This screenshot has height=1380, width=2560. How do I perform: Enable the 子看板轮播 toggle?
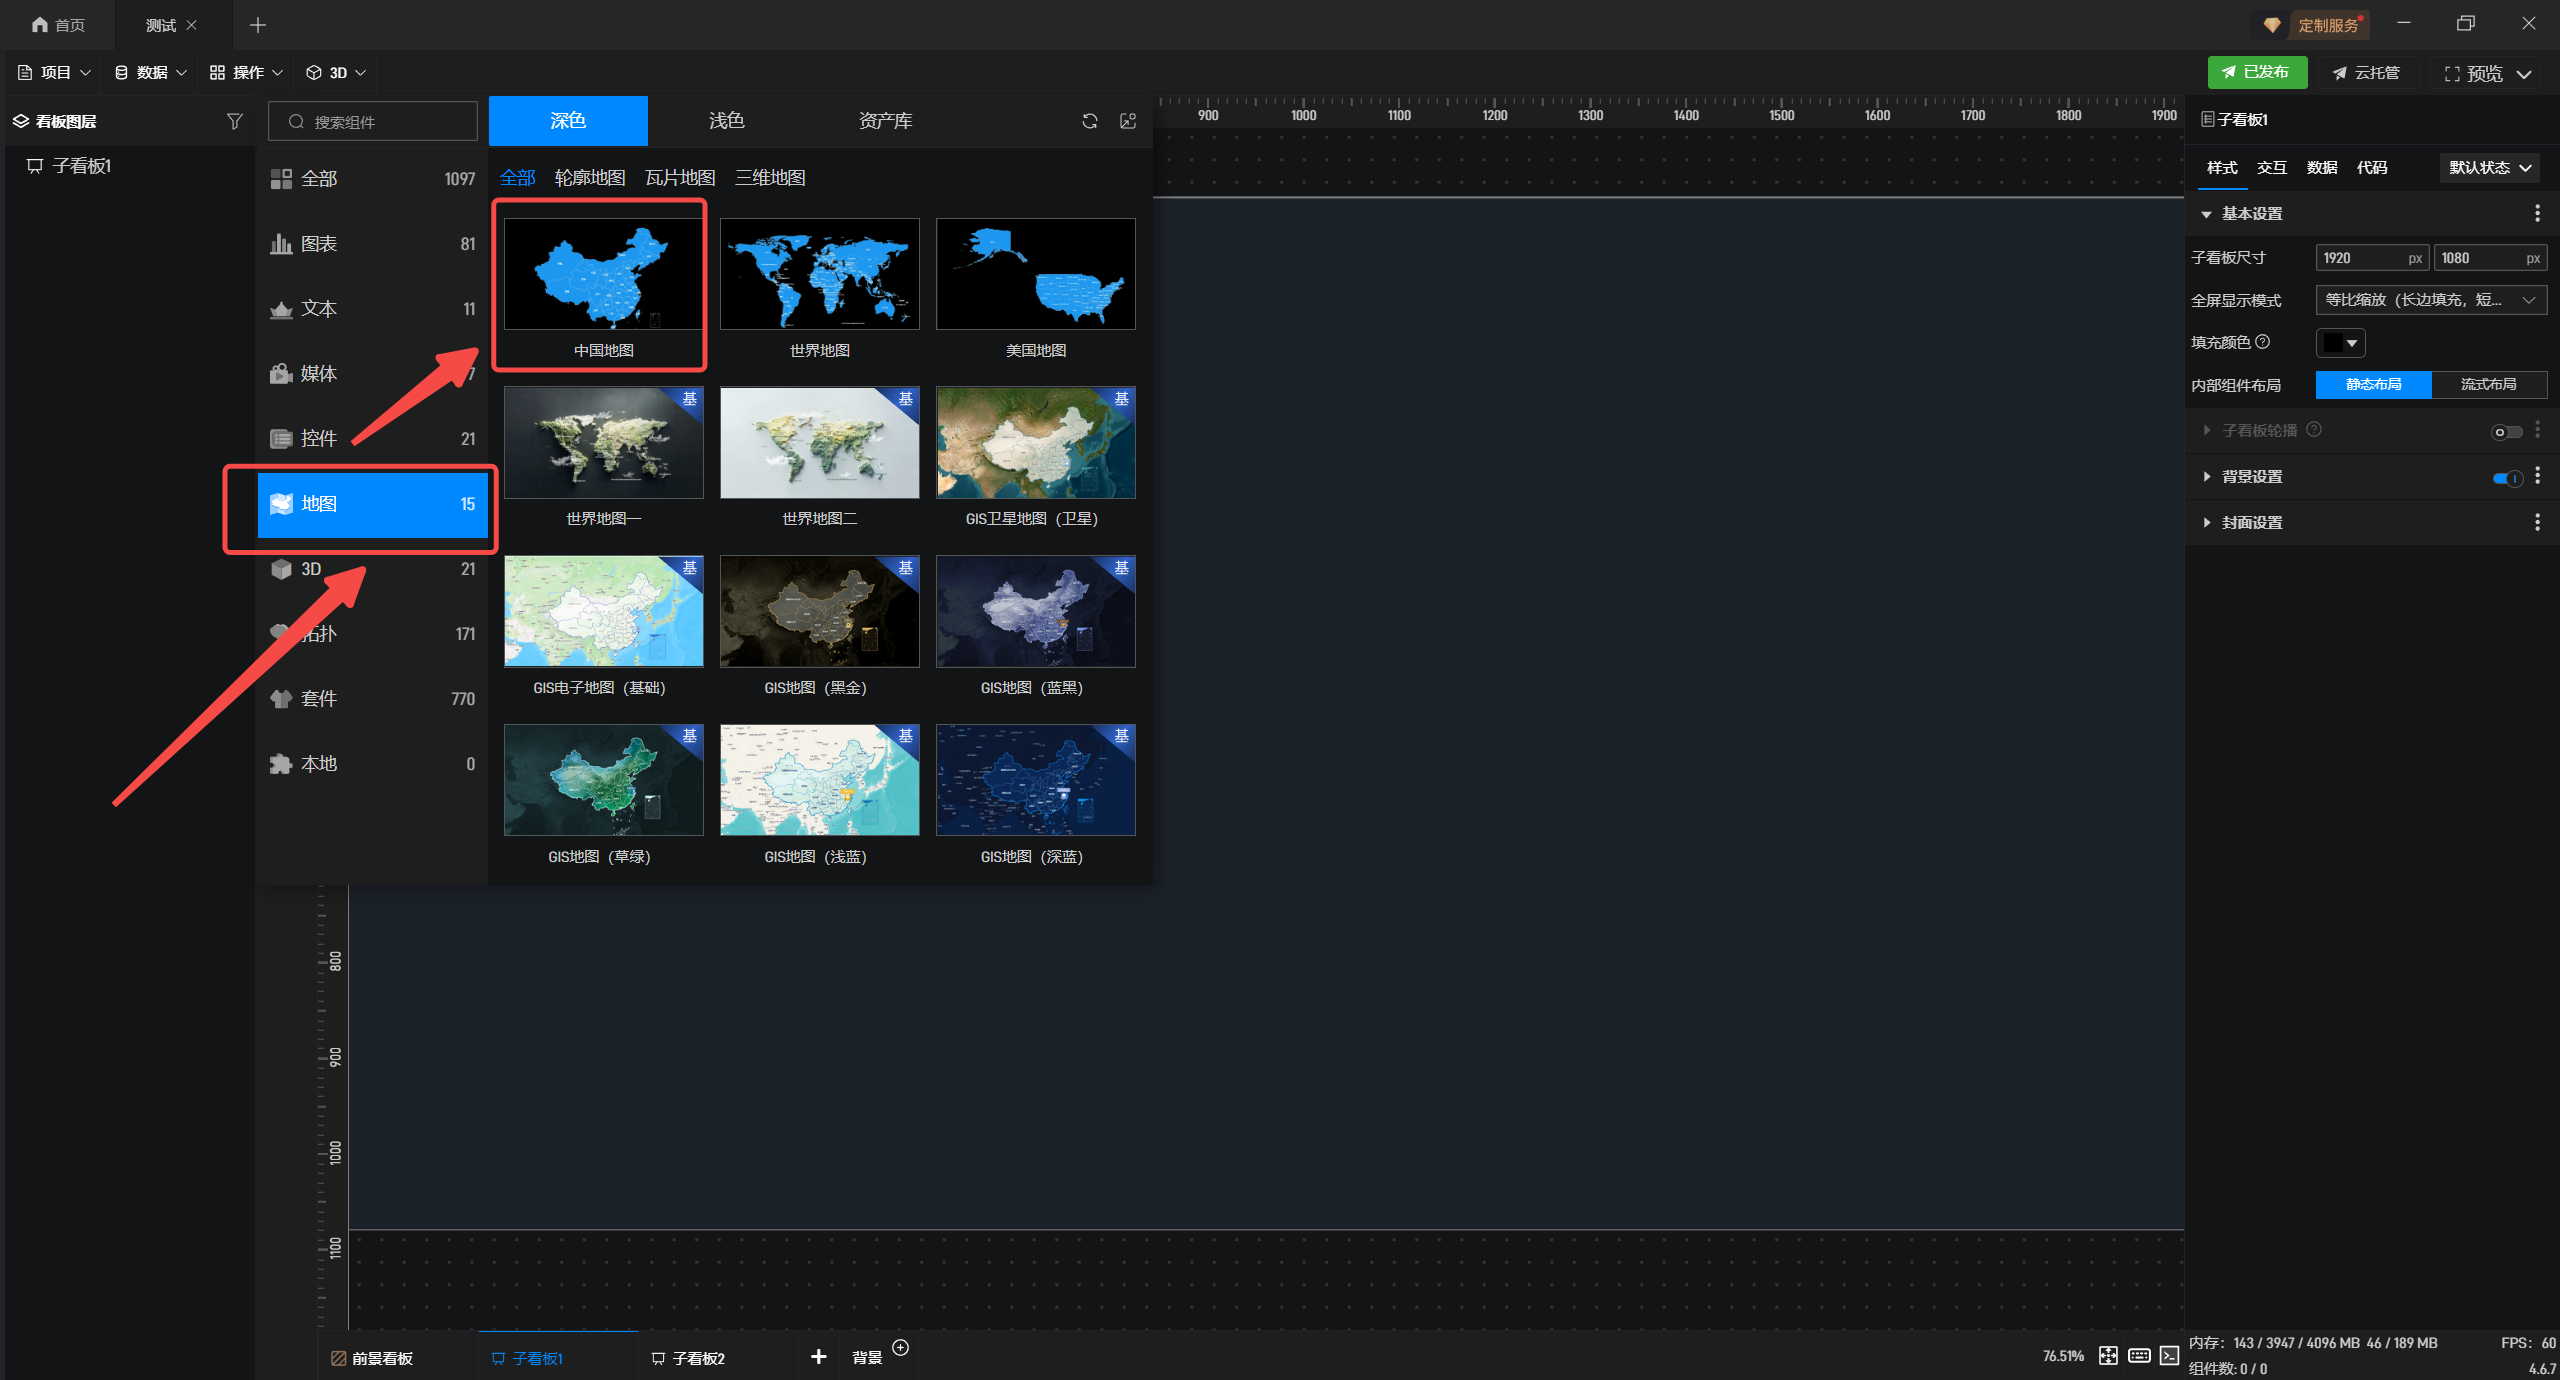(x=2506, y=432)
